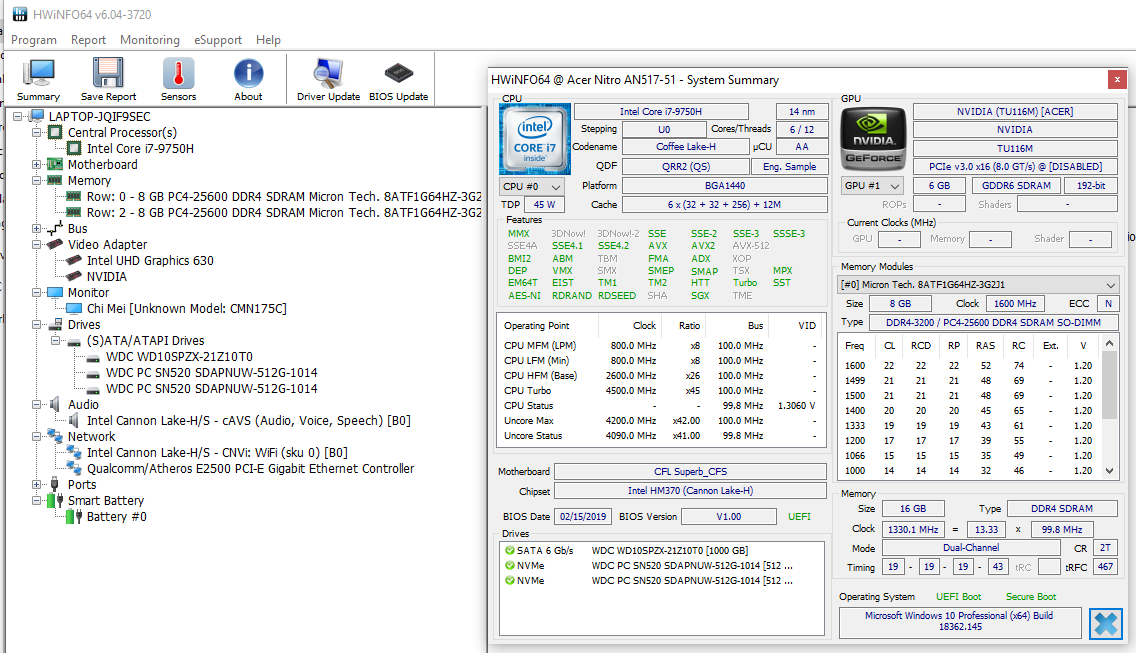Click the Battery #0 icon
Viewport: 1136px width, 653px height.
pyautogui.click(x=74, y=517)
